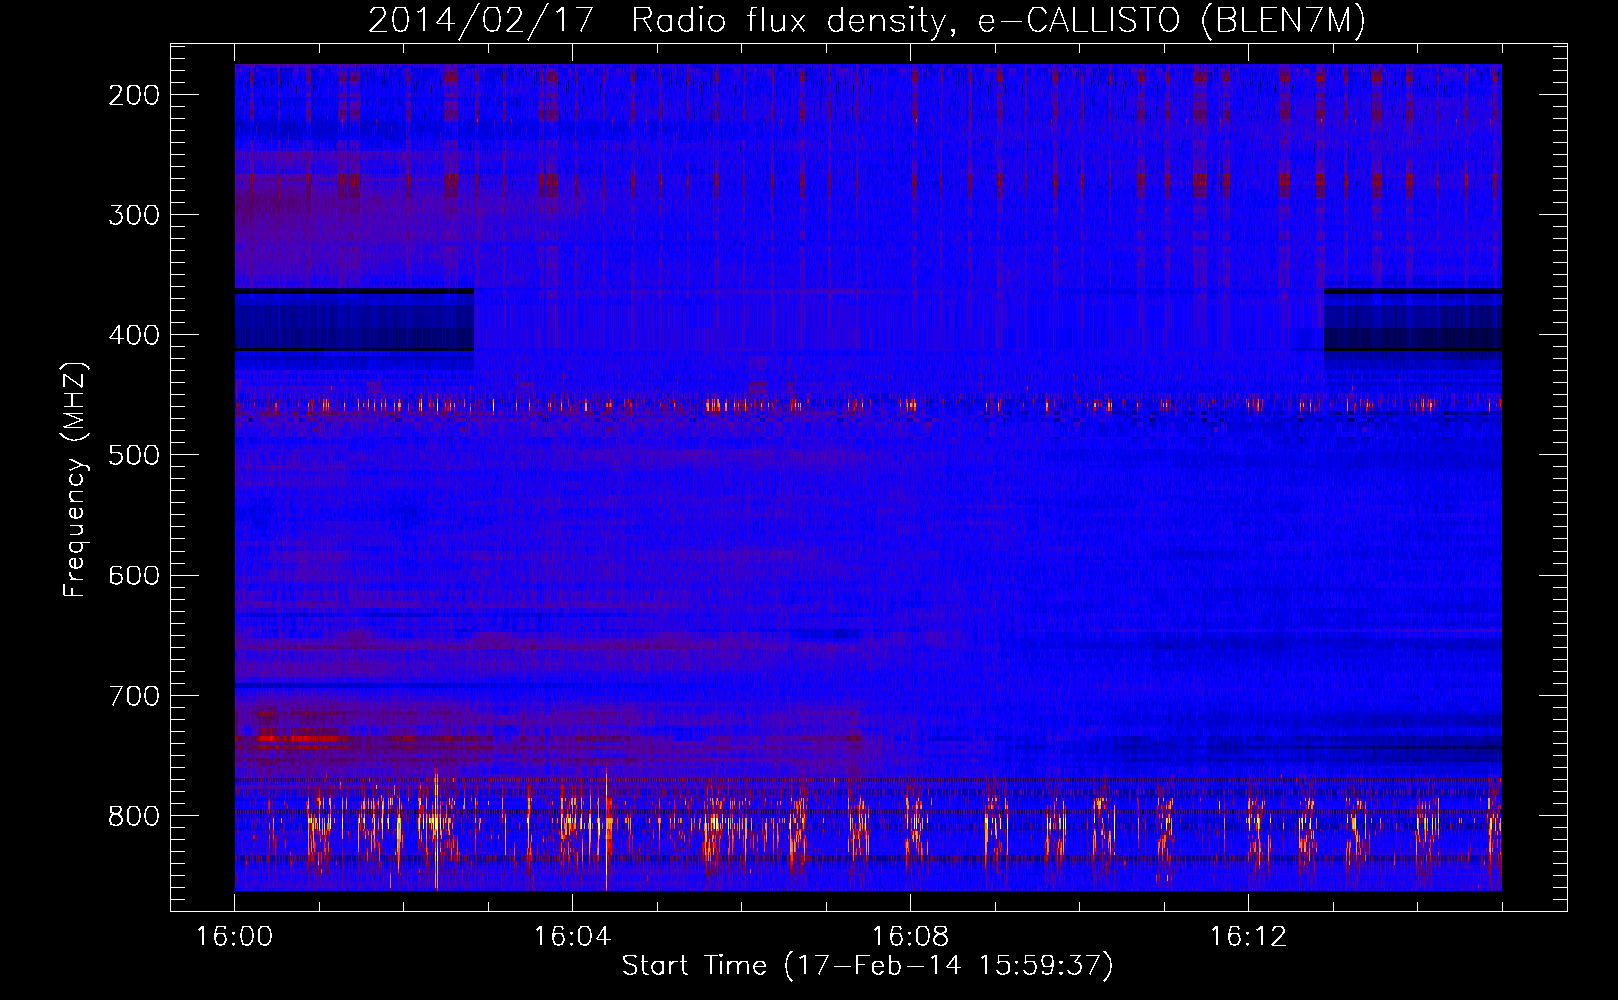The height and width of the screenshot is (1000, 1618).
Task: Click the 300 frequency tick label
Action: coord(134,215)
